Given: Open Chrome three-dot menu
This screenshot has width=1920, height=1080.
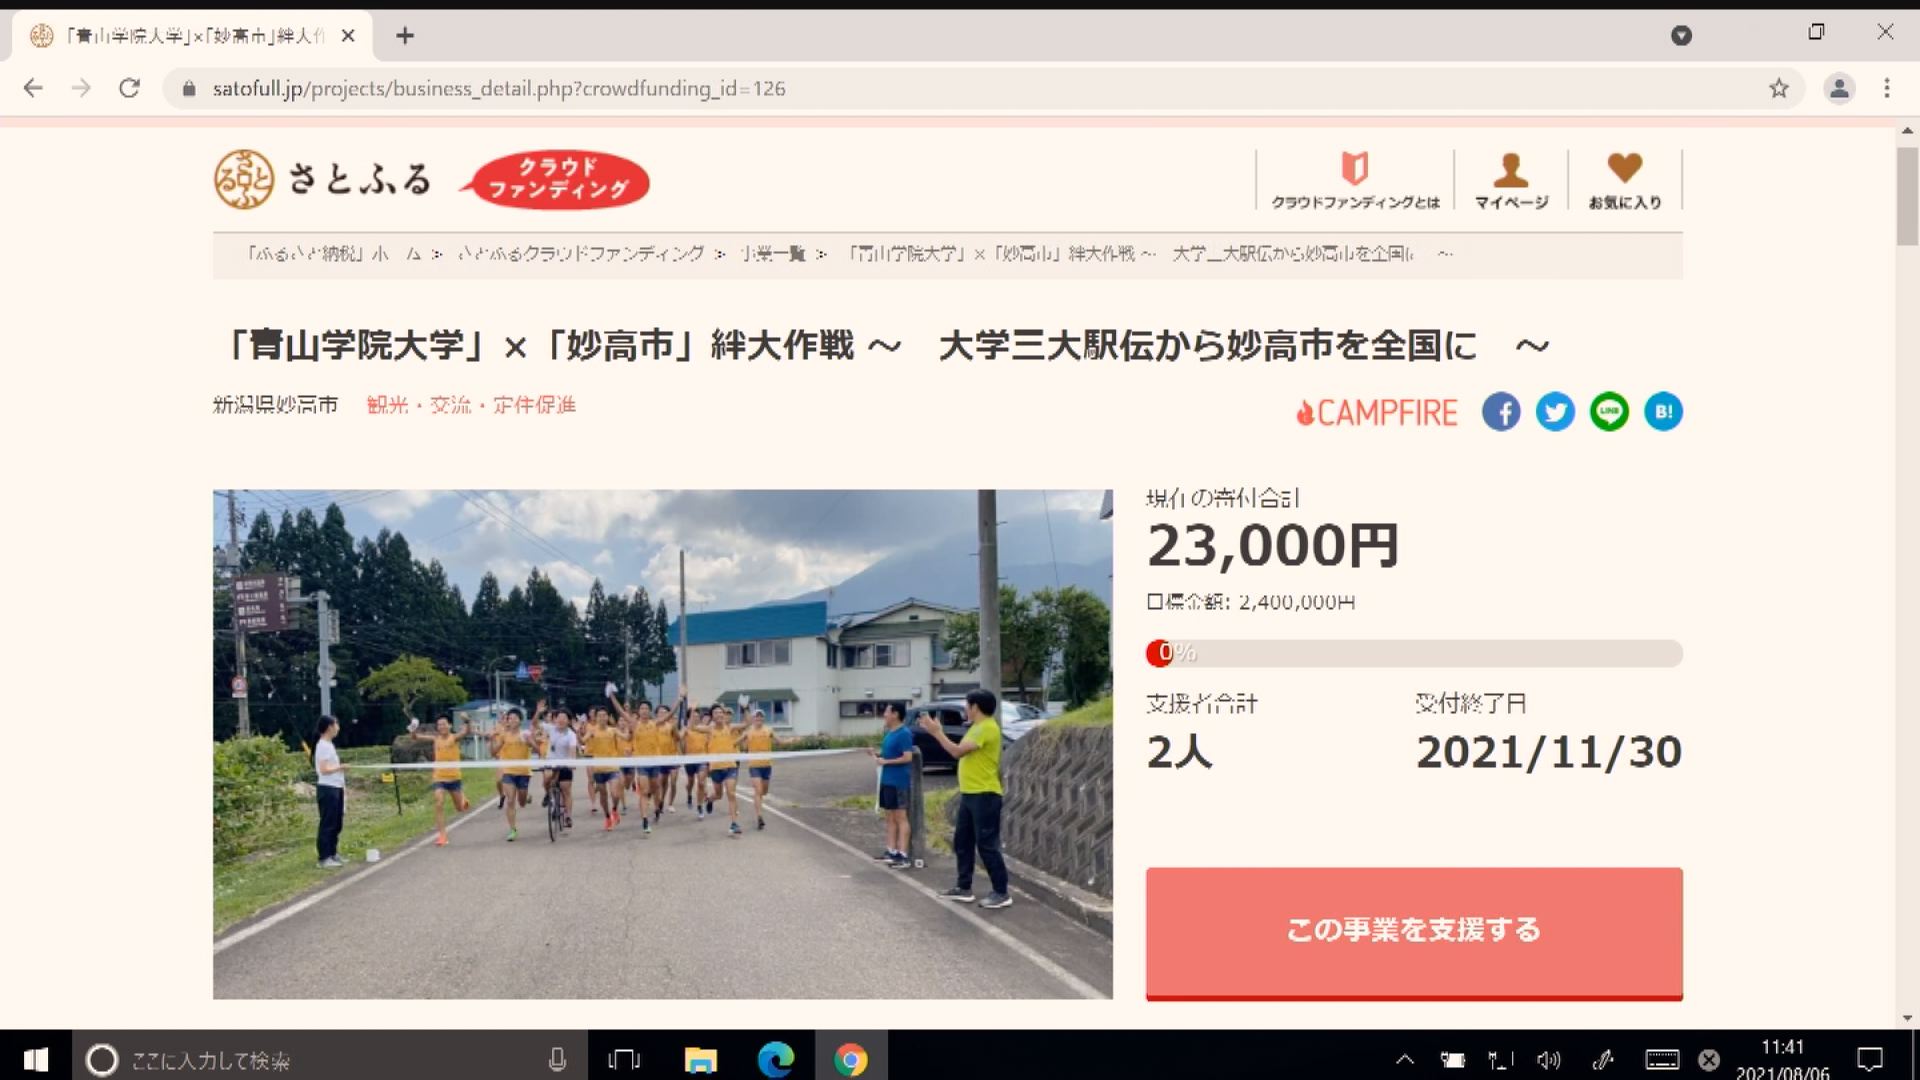Looking at the screenshot, I should tap(1887, 89).
